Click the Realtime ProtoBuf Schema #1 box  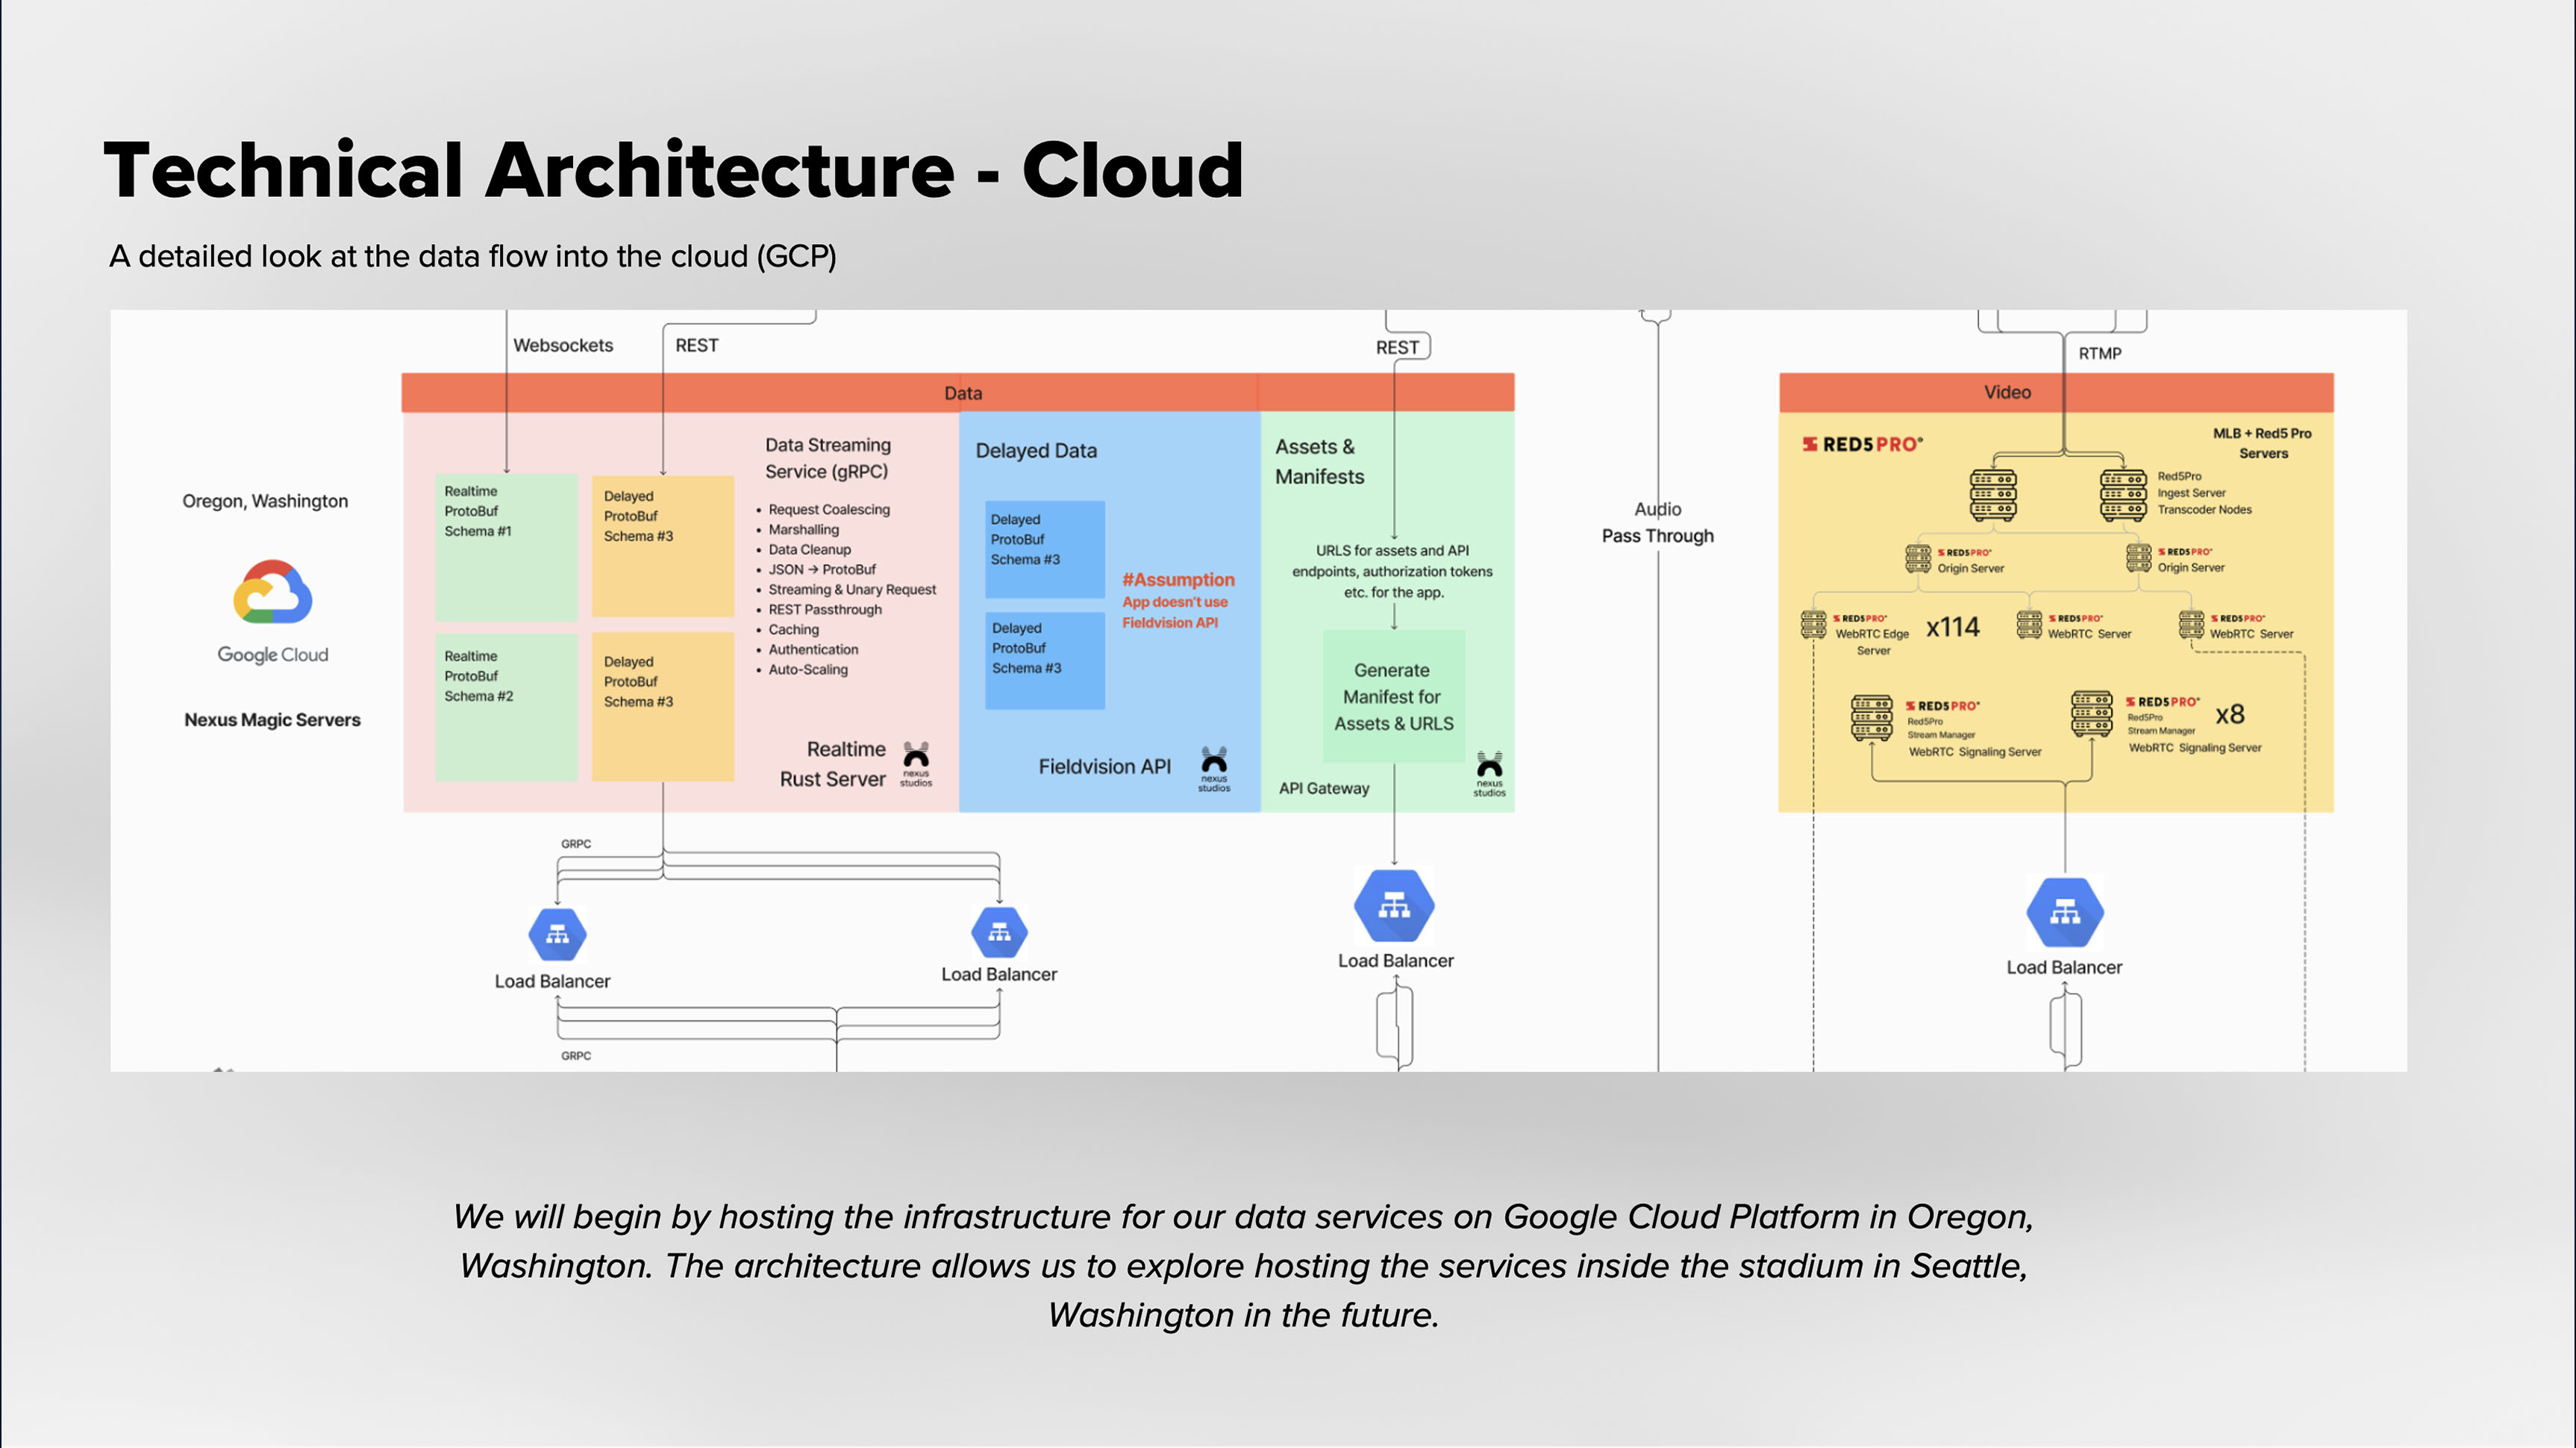[506, 546]
